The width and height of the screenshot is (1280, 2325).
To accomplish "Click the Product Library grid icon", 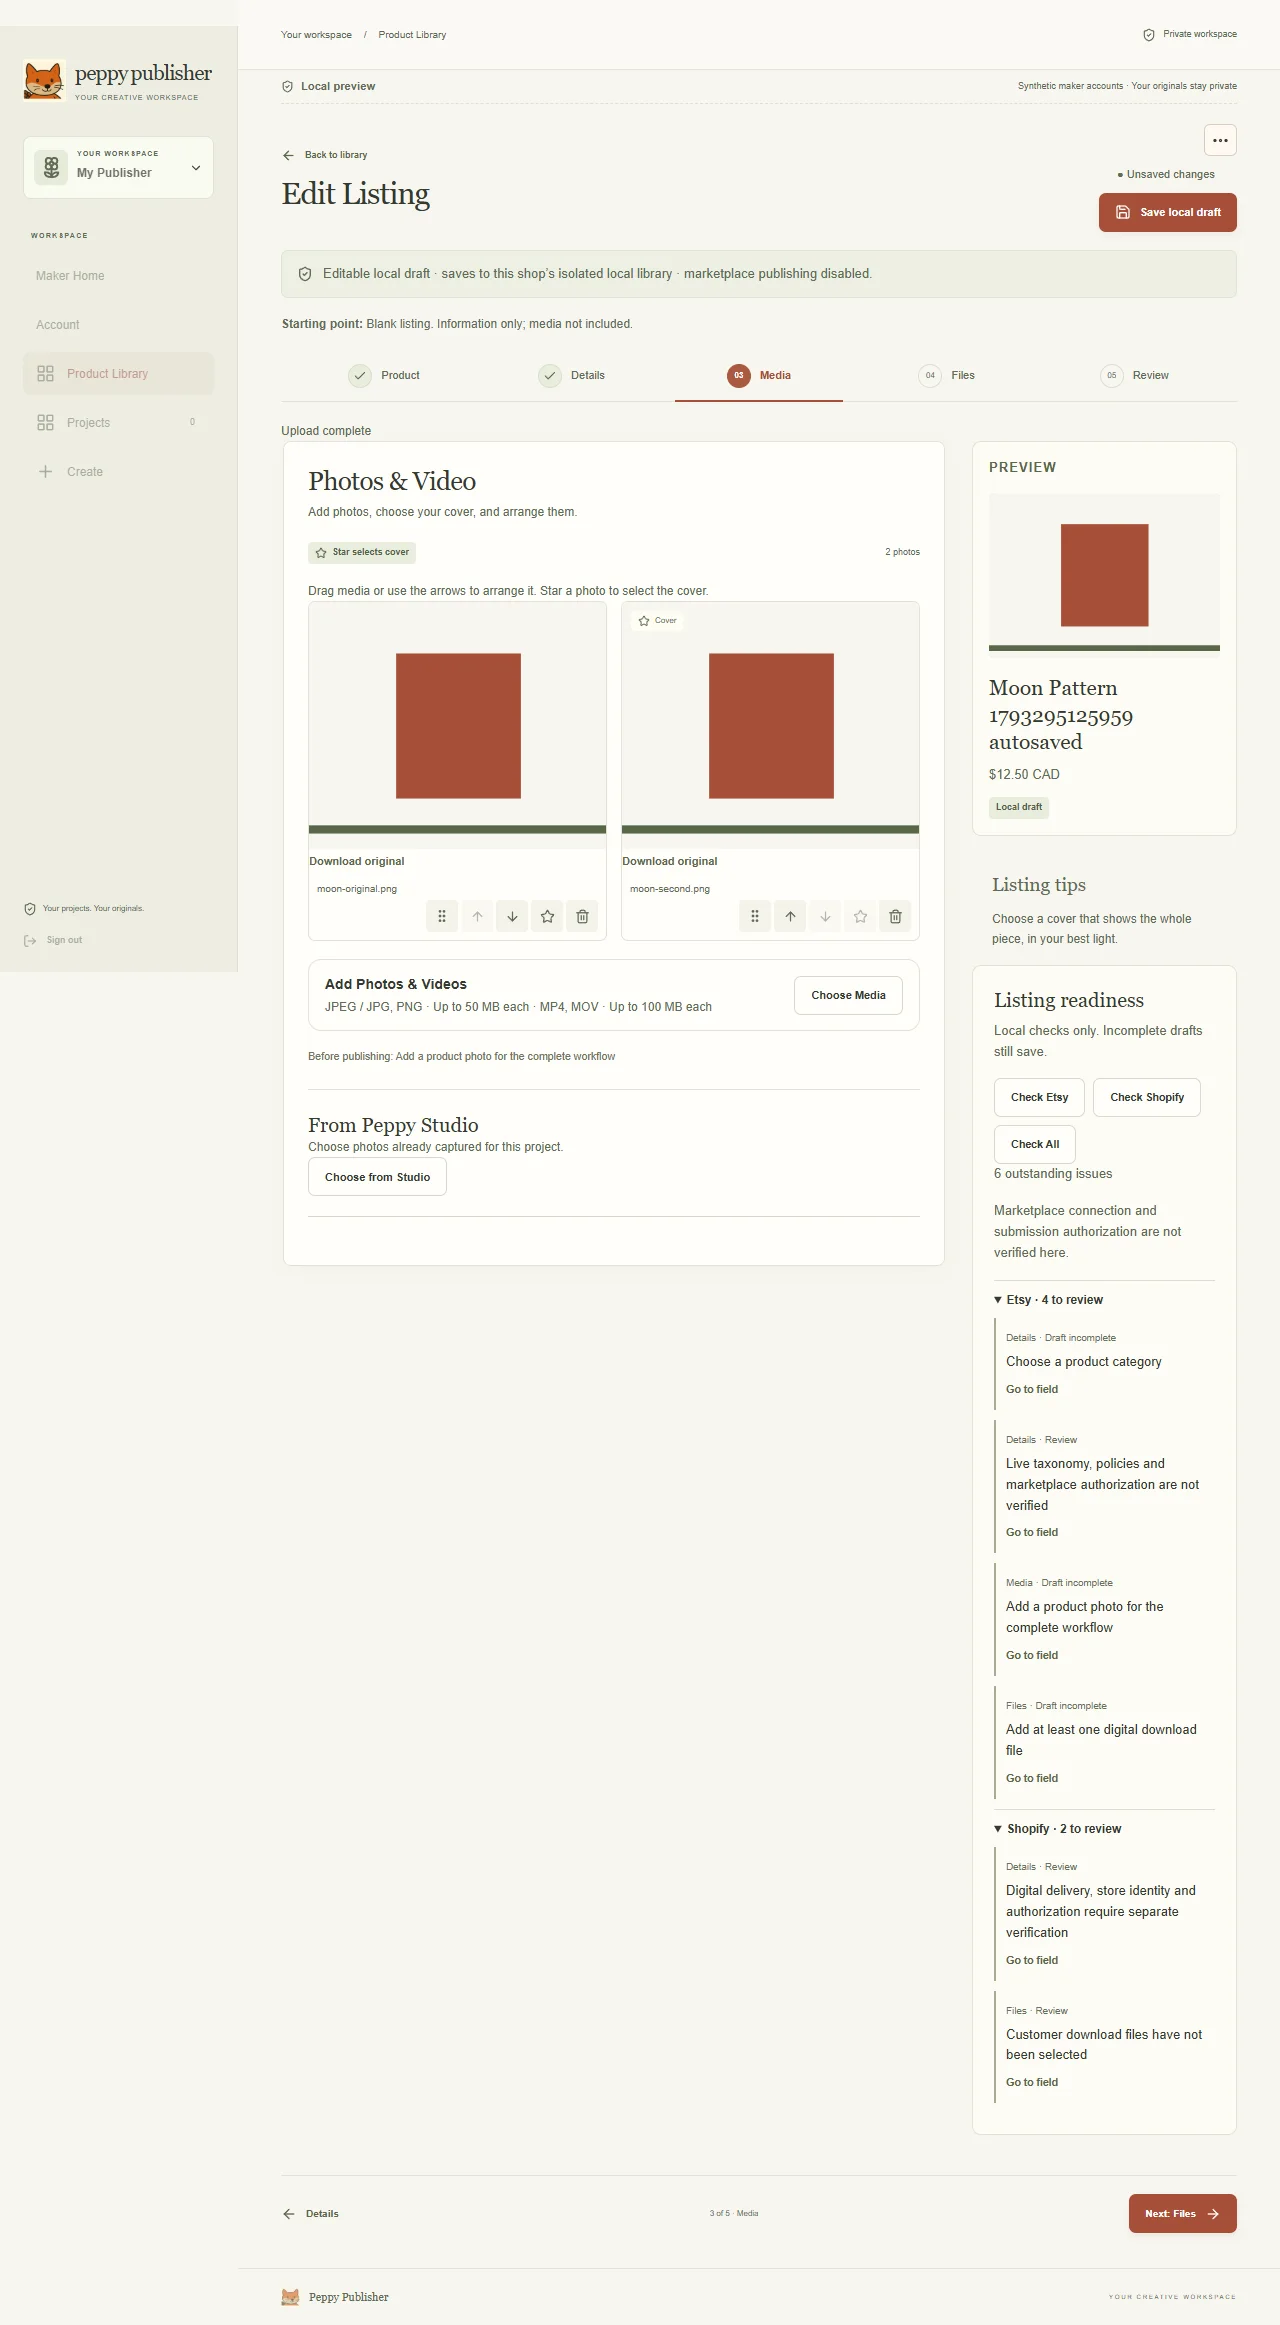I will pyautogui.click(x=45, y=374).
